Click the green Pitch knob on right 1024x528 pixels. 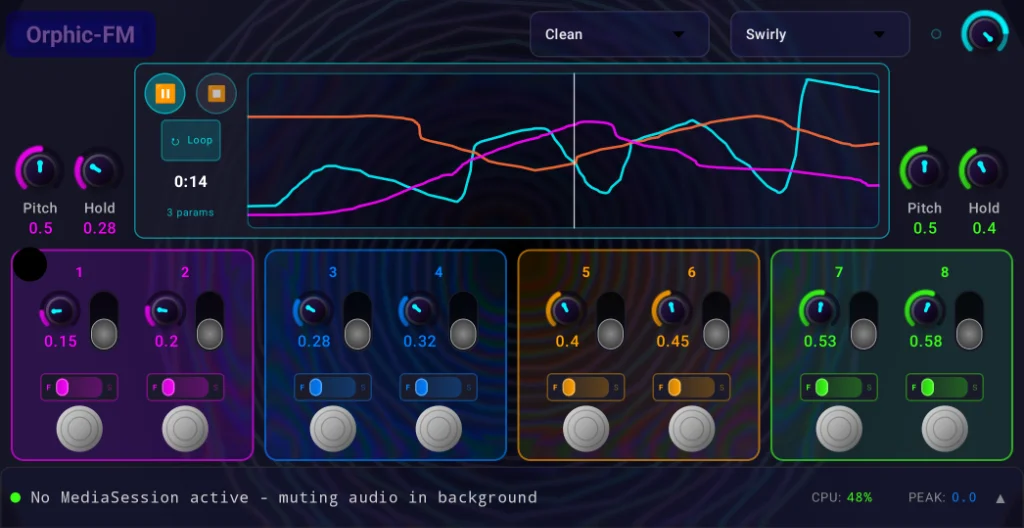coord(924,170)
